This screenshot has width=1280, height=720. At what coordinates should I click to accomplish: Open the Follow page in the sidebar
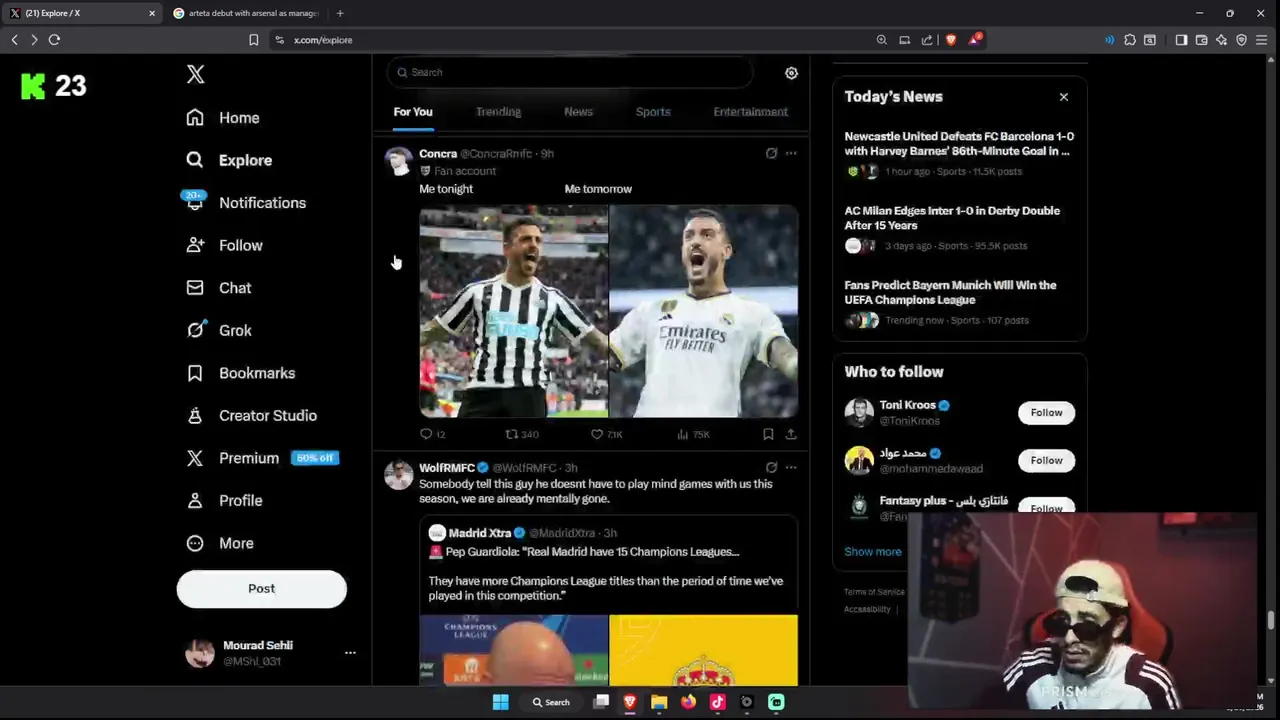[224, 245]
